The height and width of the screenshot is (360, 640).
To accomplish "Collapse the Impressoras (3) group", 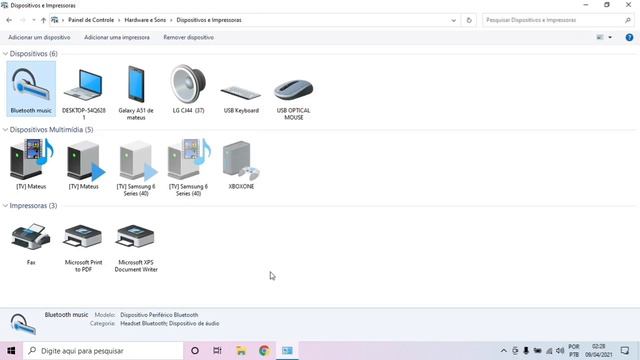I will [5, 205].
